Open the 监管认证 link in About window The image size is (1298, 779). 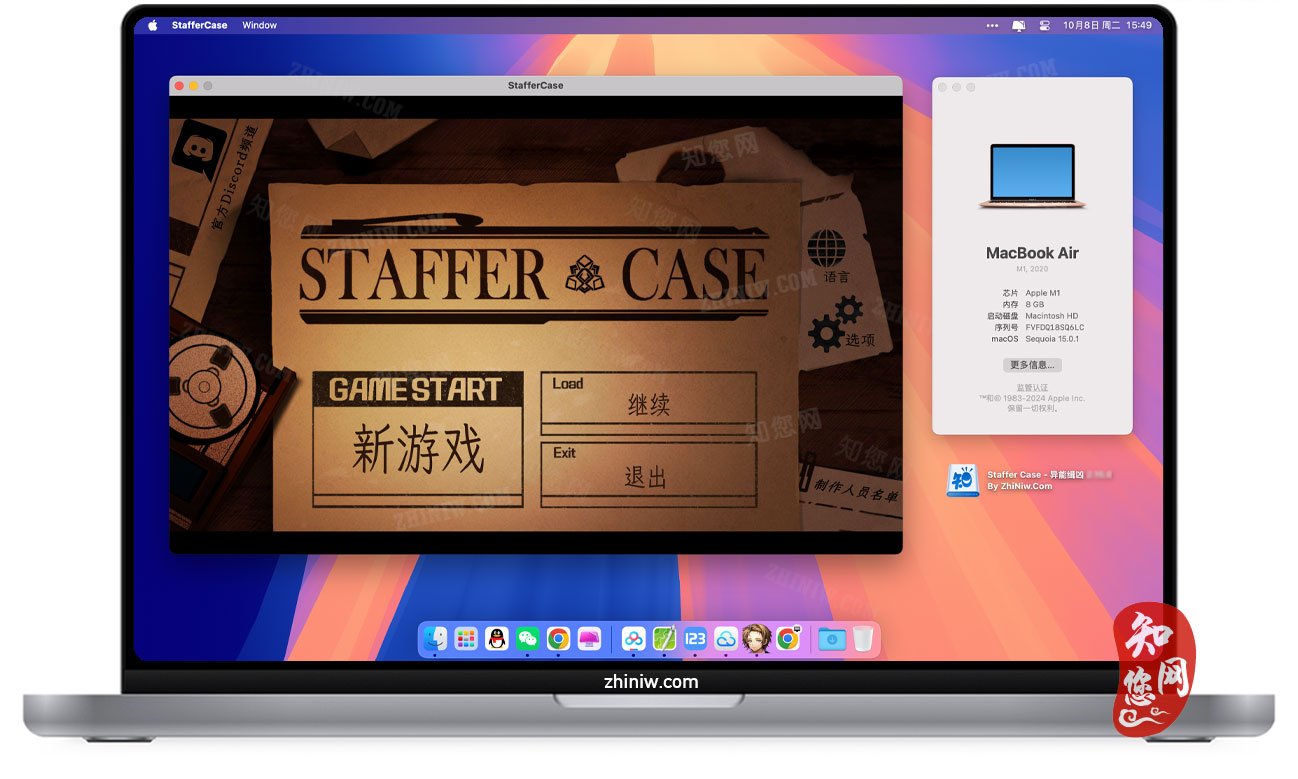tap(1032, 387)
